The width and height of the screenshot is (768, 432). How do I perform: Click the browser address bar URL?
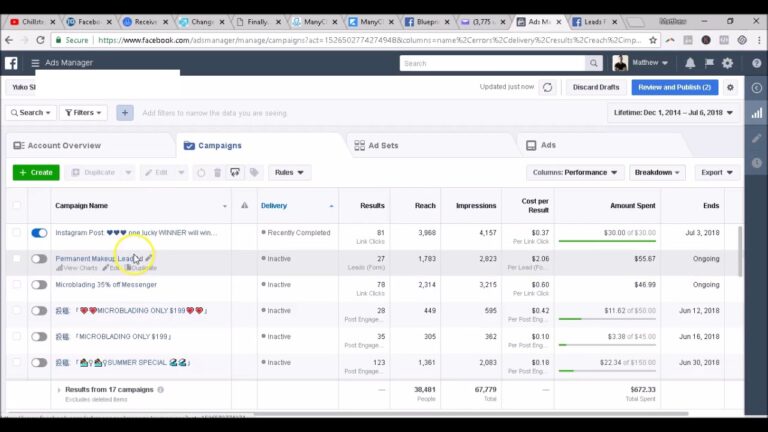[369, 40]
